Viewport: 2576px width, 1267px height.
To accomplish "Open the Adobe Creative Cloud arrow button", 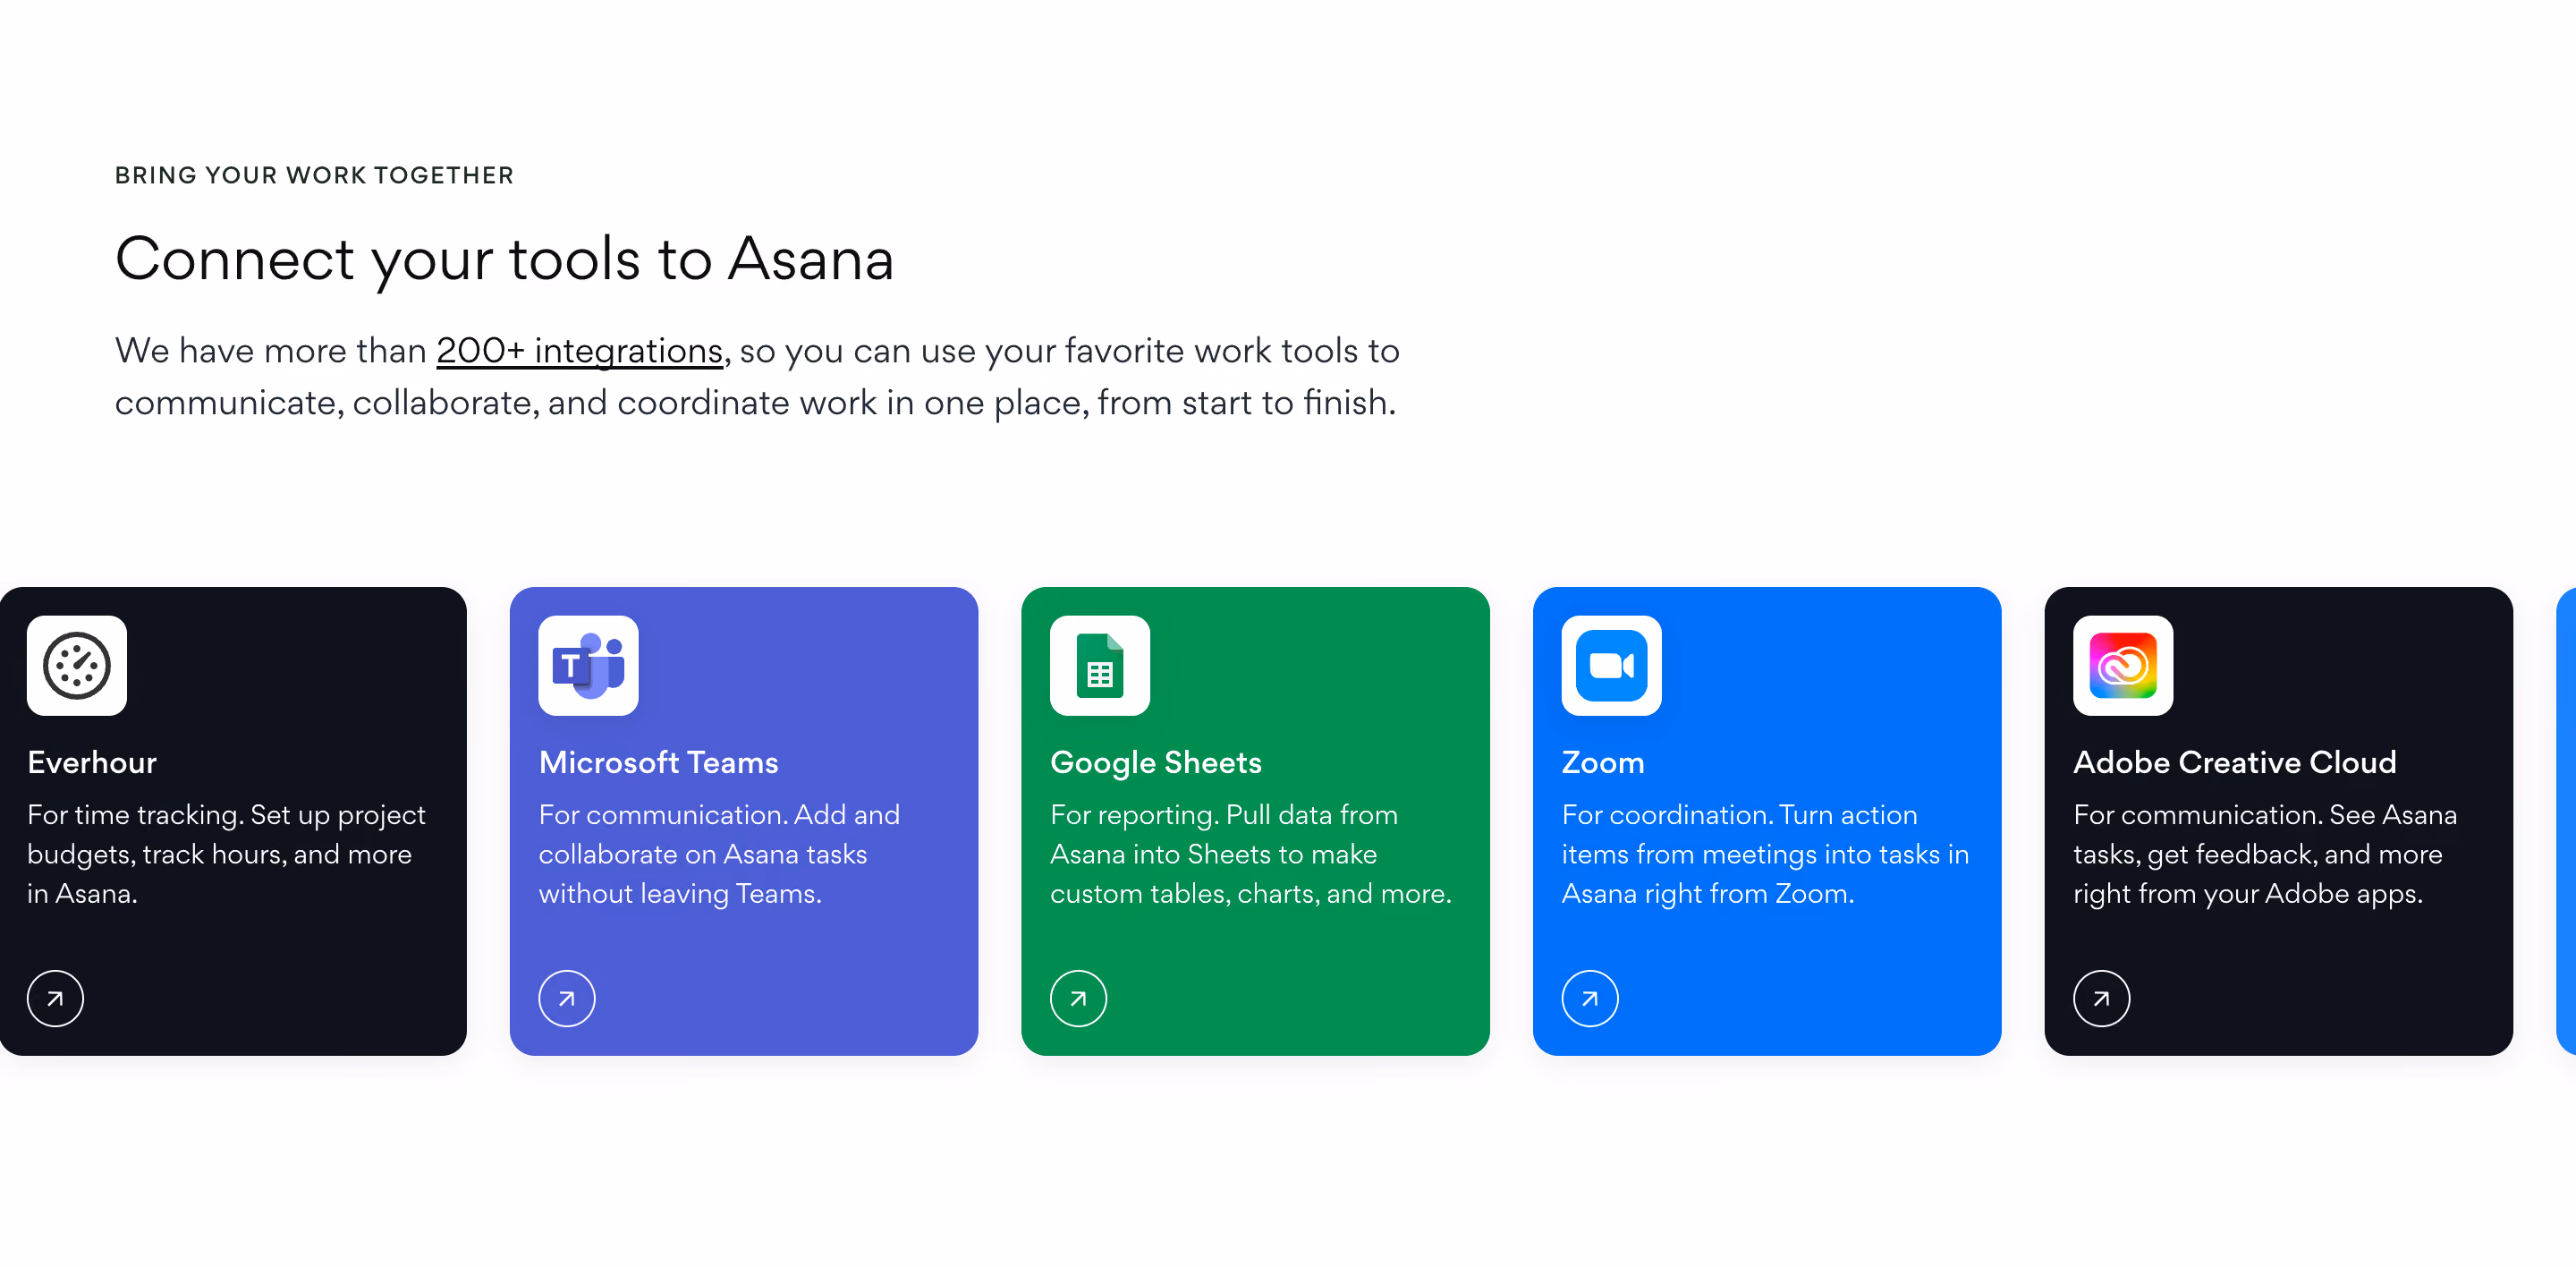I will tap(2101, 998).
